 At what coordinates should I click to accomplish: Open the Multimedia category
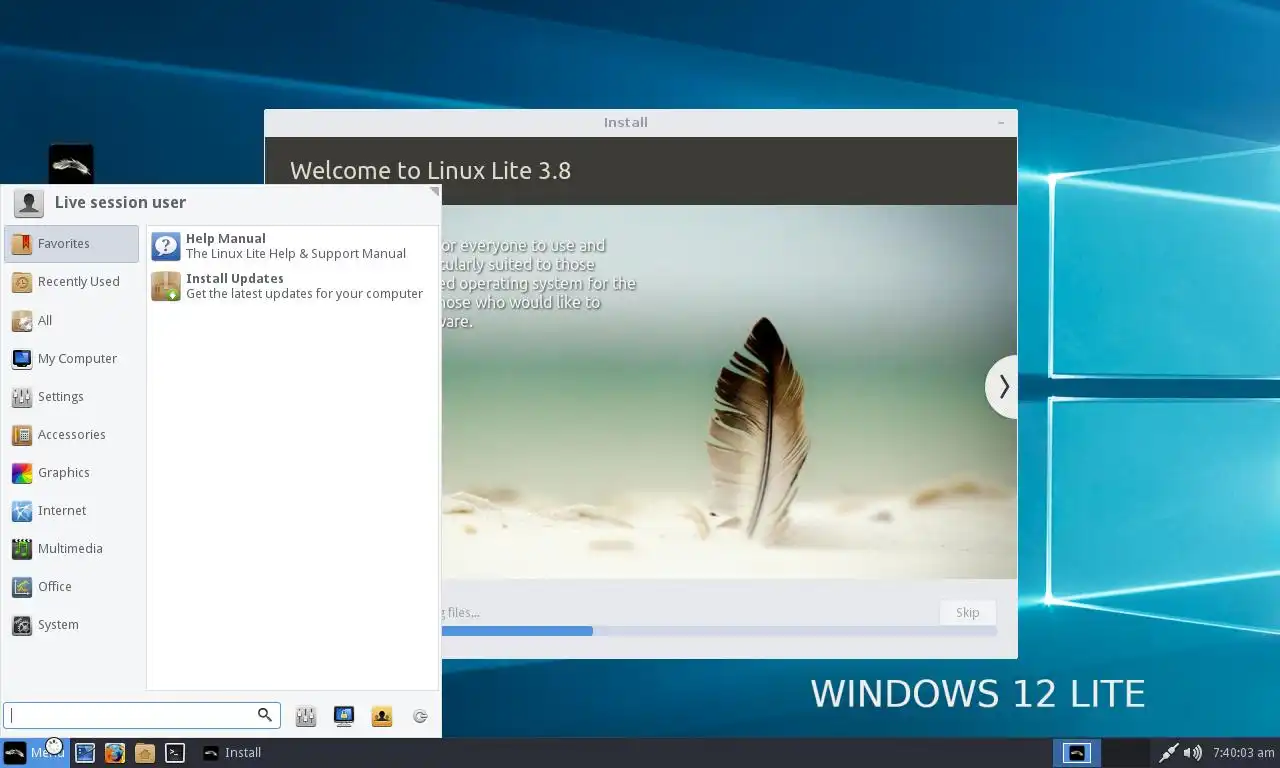tap(72, 548)
